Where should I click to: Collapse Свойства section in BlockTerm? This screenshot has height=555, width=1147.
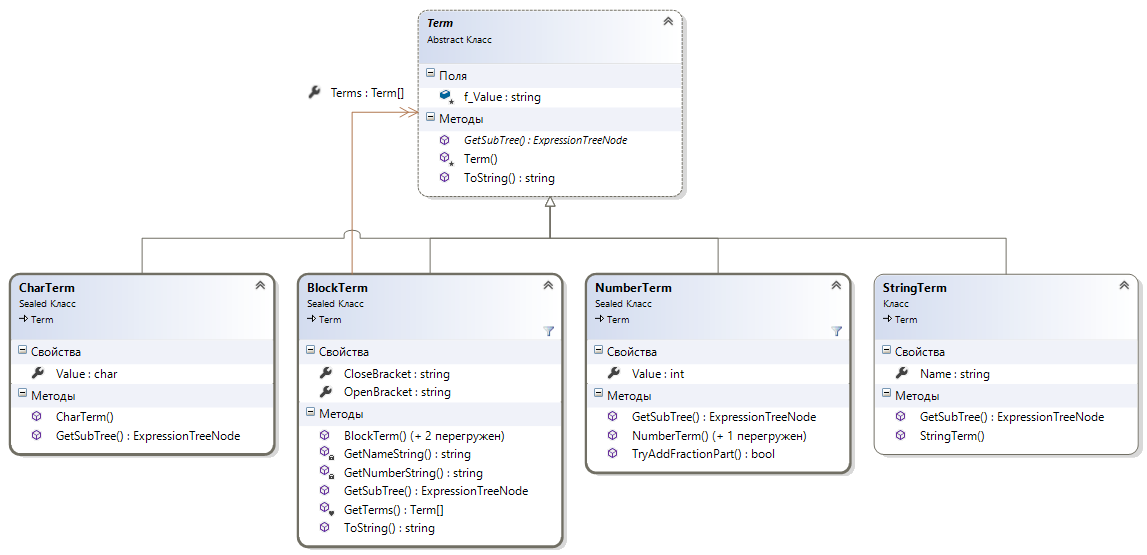pyautogui.click(x=310, y=351)
